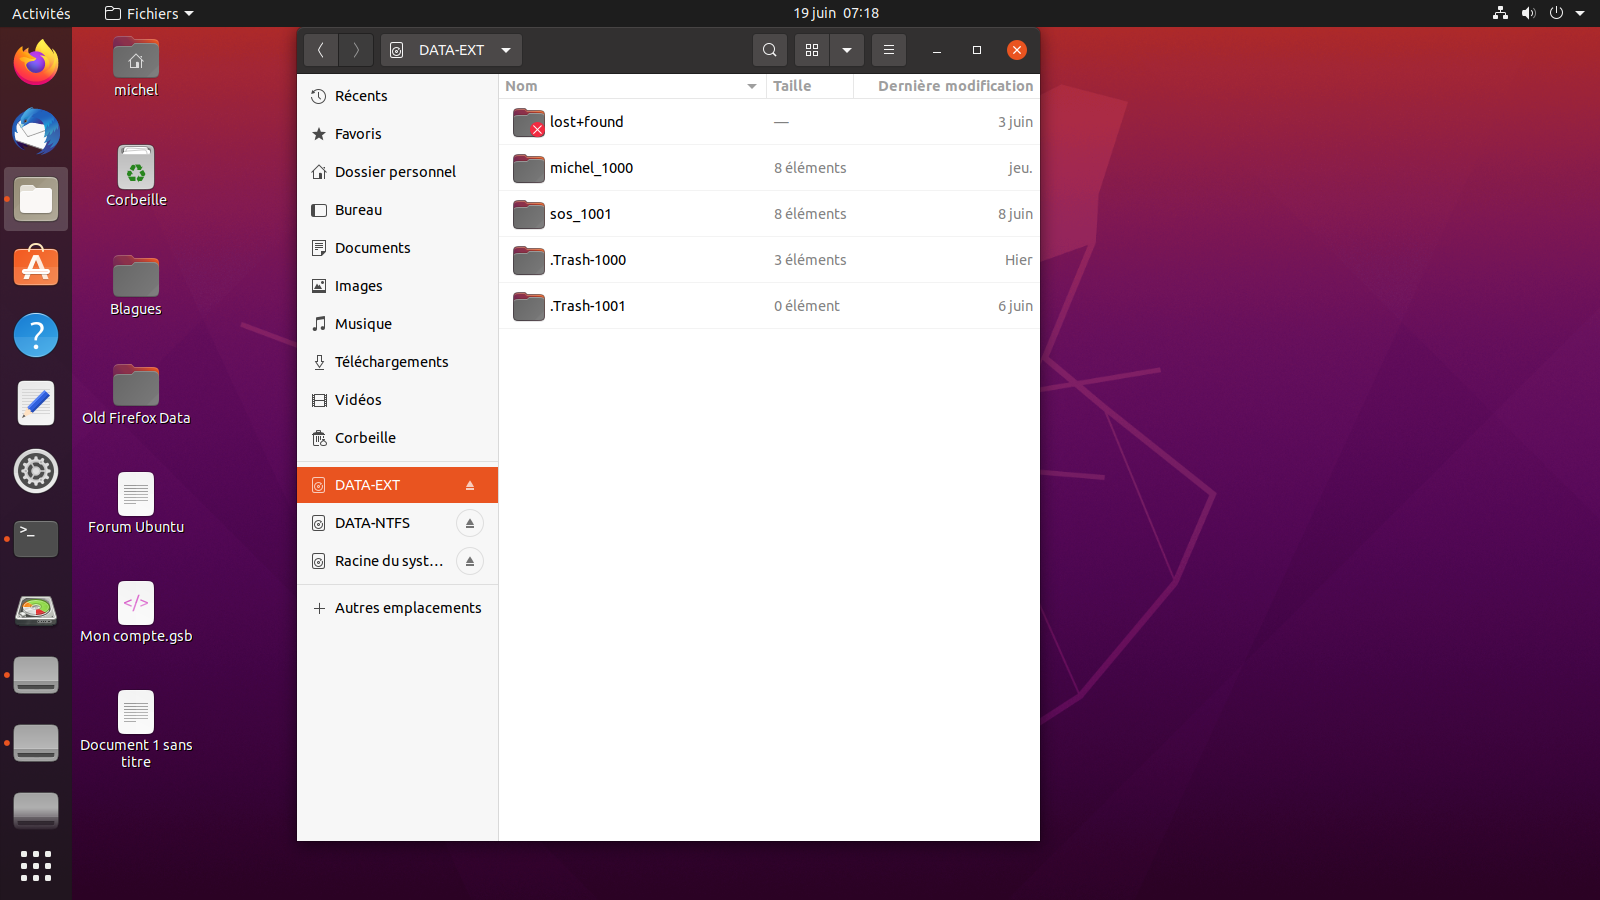This screenshot has width=1600, height=900.
Task: Open Bureau in the sidebar
Action: tap(398, 210)
